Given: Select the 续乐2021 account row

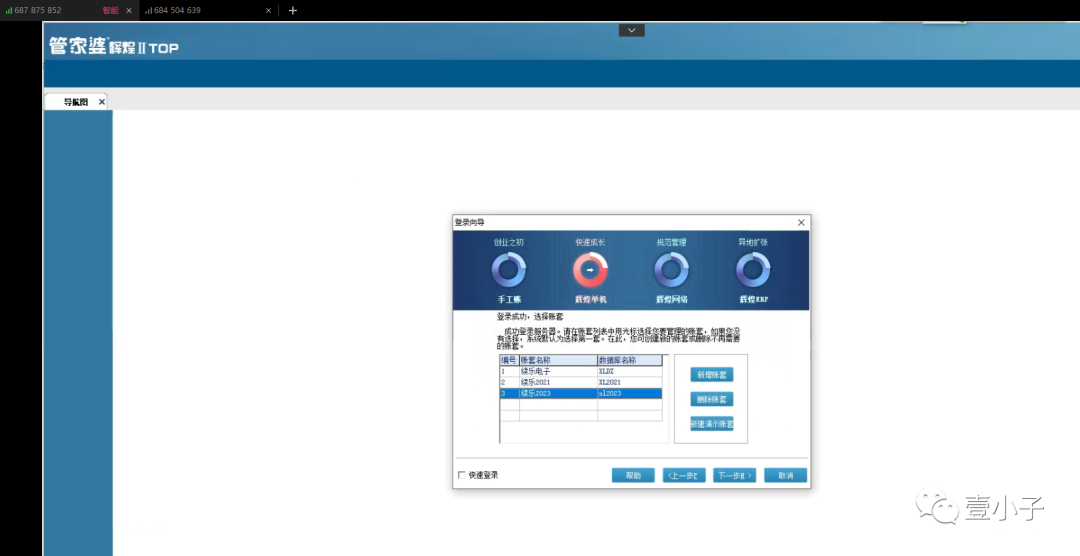Looking at the screenshot, I should coord(581,382).
